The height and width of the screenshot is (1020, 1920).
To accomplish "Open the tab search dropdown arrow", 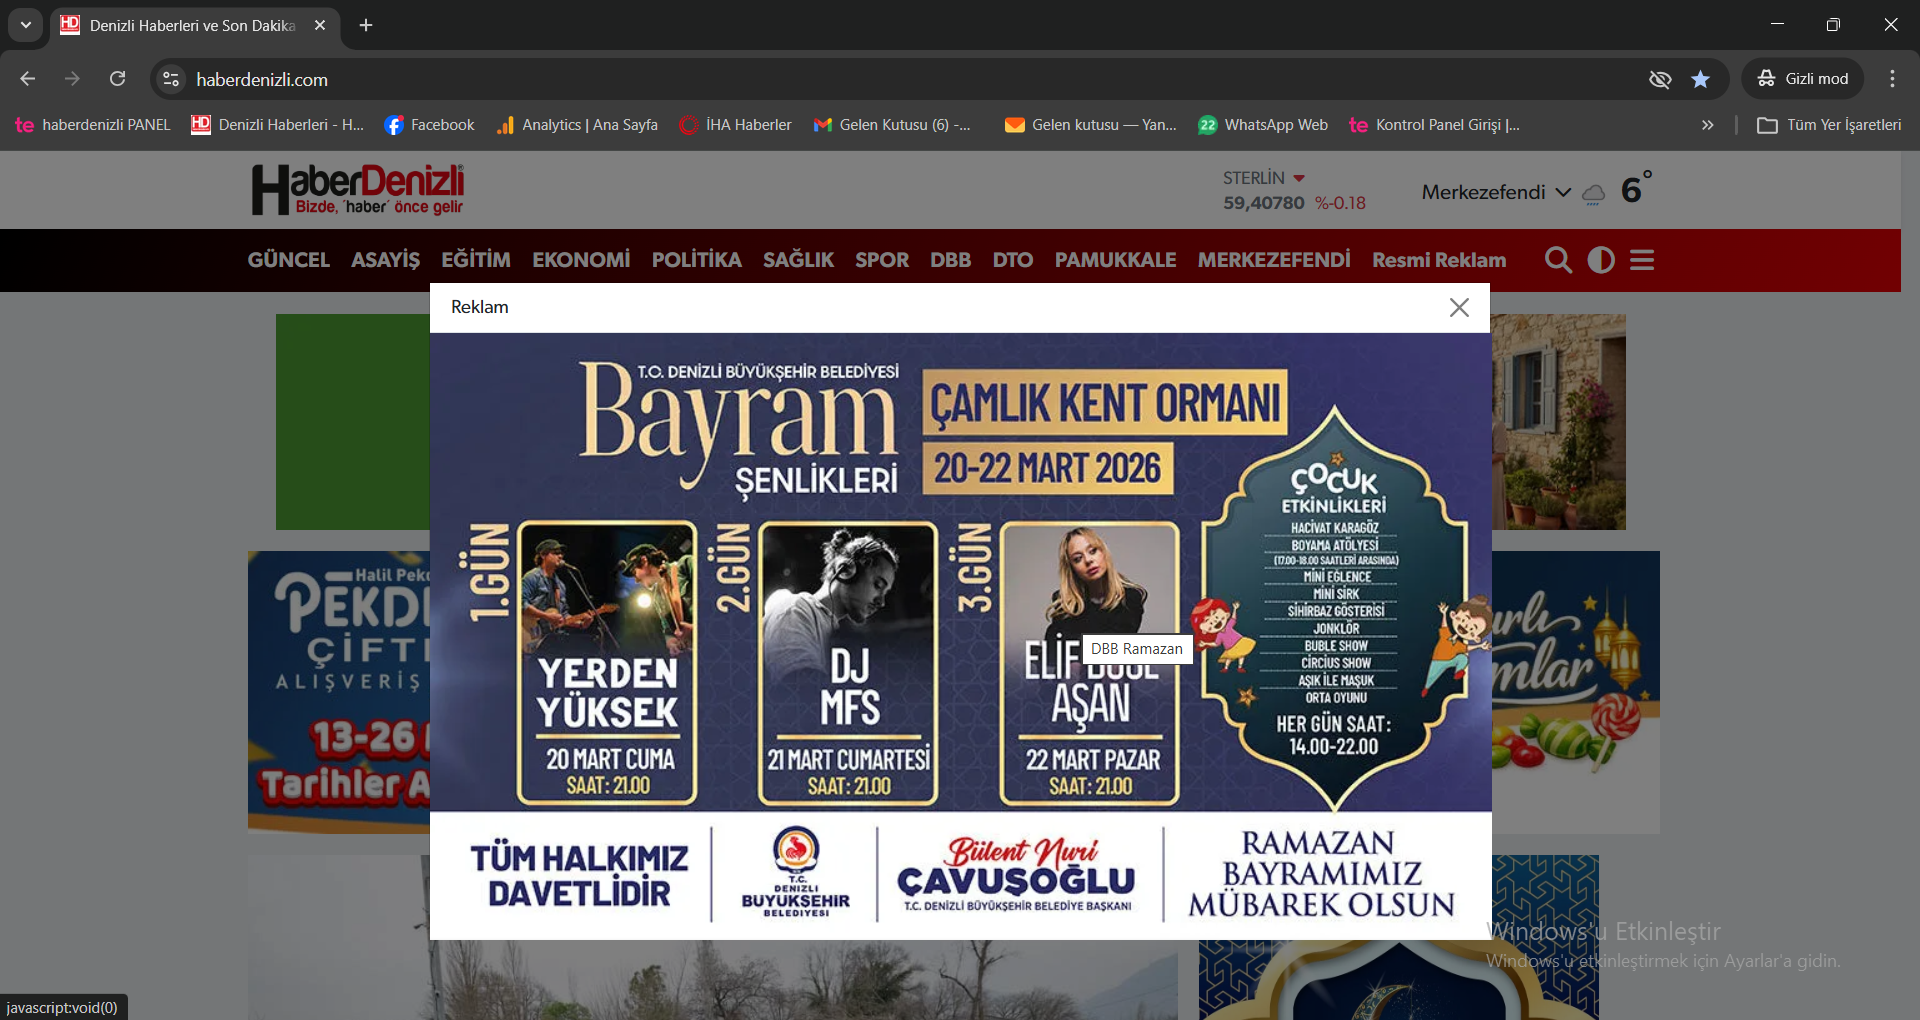I will [25, 25].
